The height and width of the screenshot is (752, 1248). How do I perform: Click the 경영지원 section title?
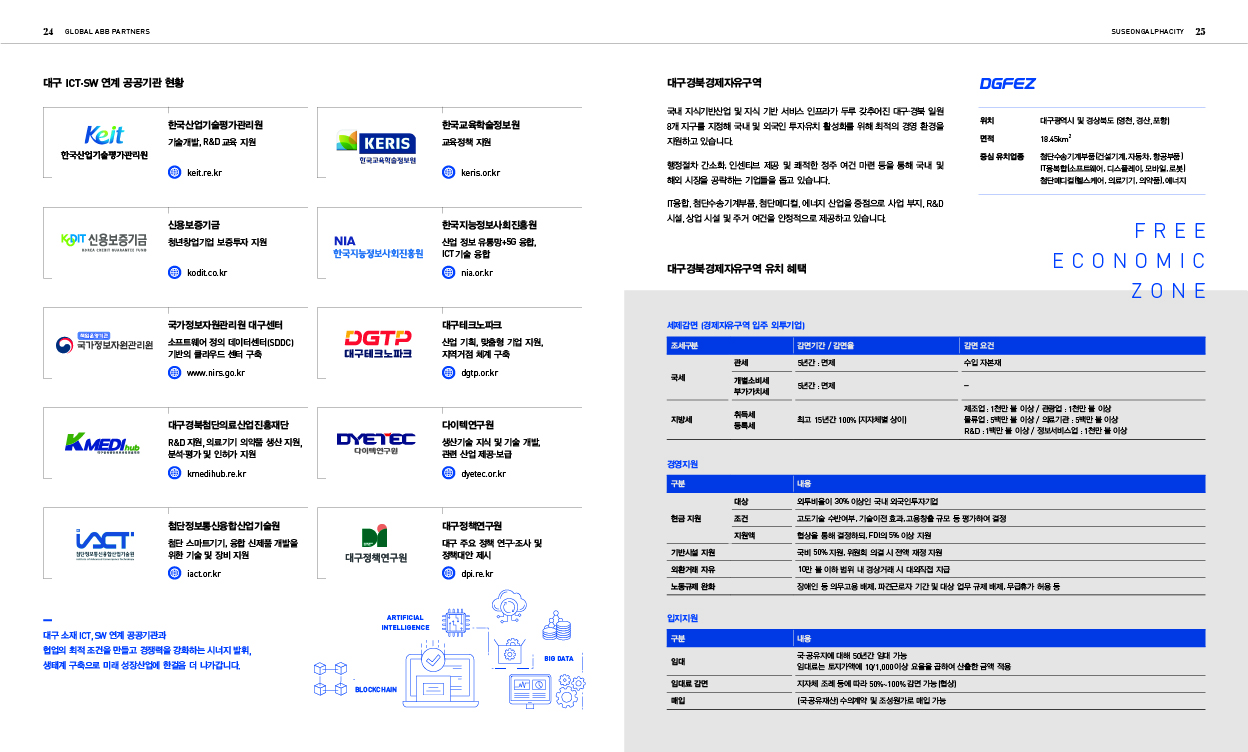[682, 464]
